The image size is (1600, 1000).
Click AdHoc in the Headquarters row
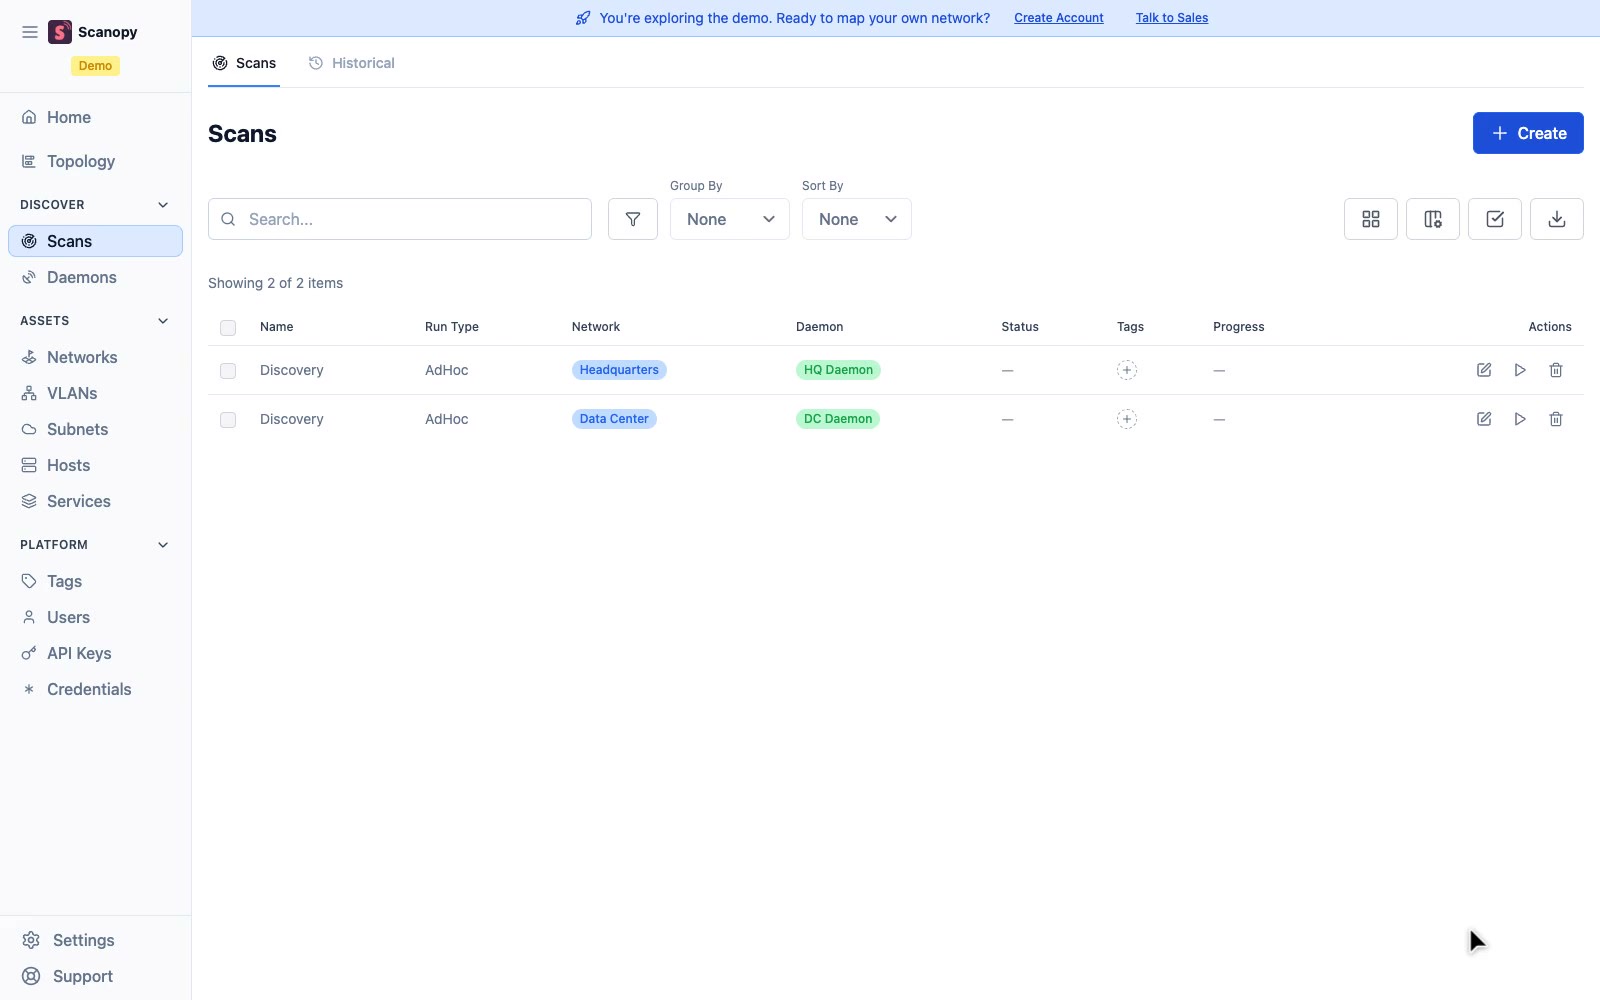447,370
